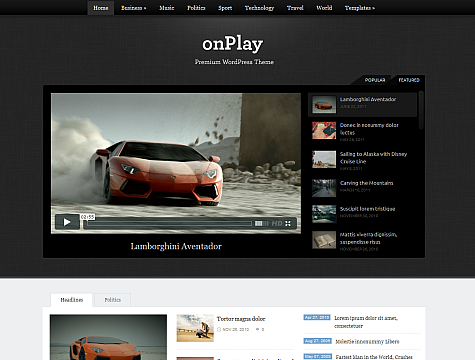Expand the Templates menu dropdown

pyautogui.click(x=360, y=8)
